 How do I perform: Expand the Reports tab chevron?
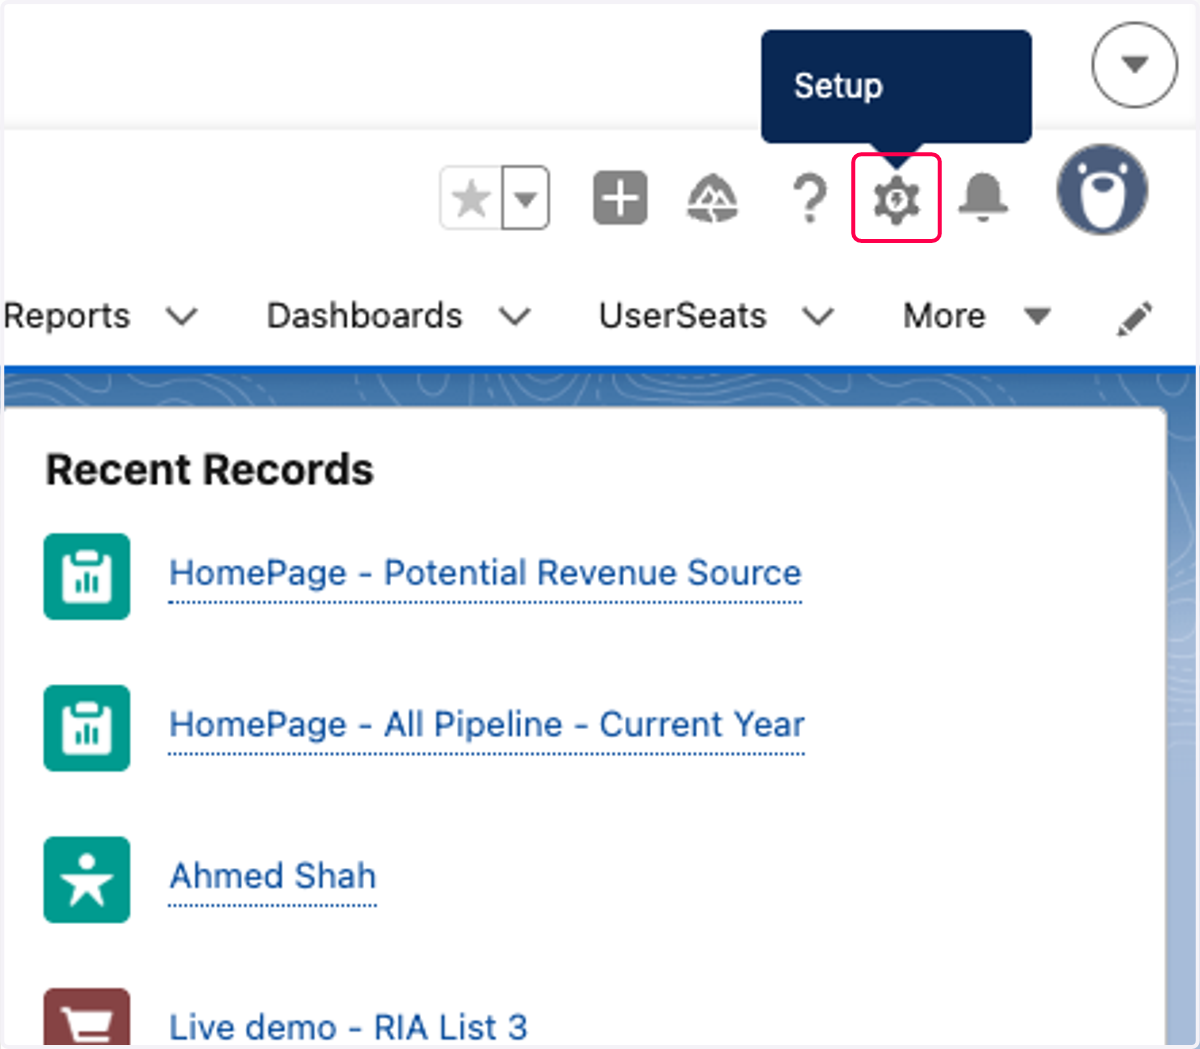182,317
